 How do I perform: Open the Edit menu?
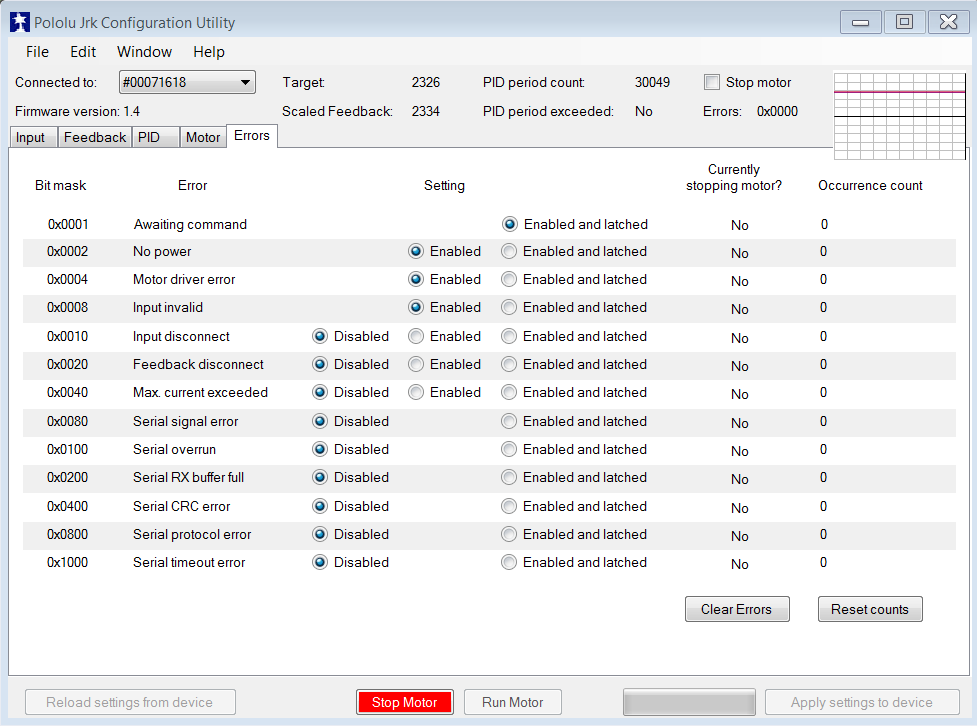click(83, 52)
